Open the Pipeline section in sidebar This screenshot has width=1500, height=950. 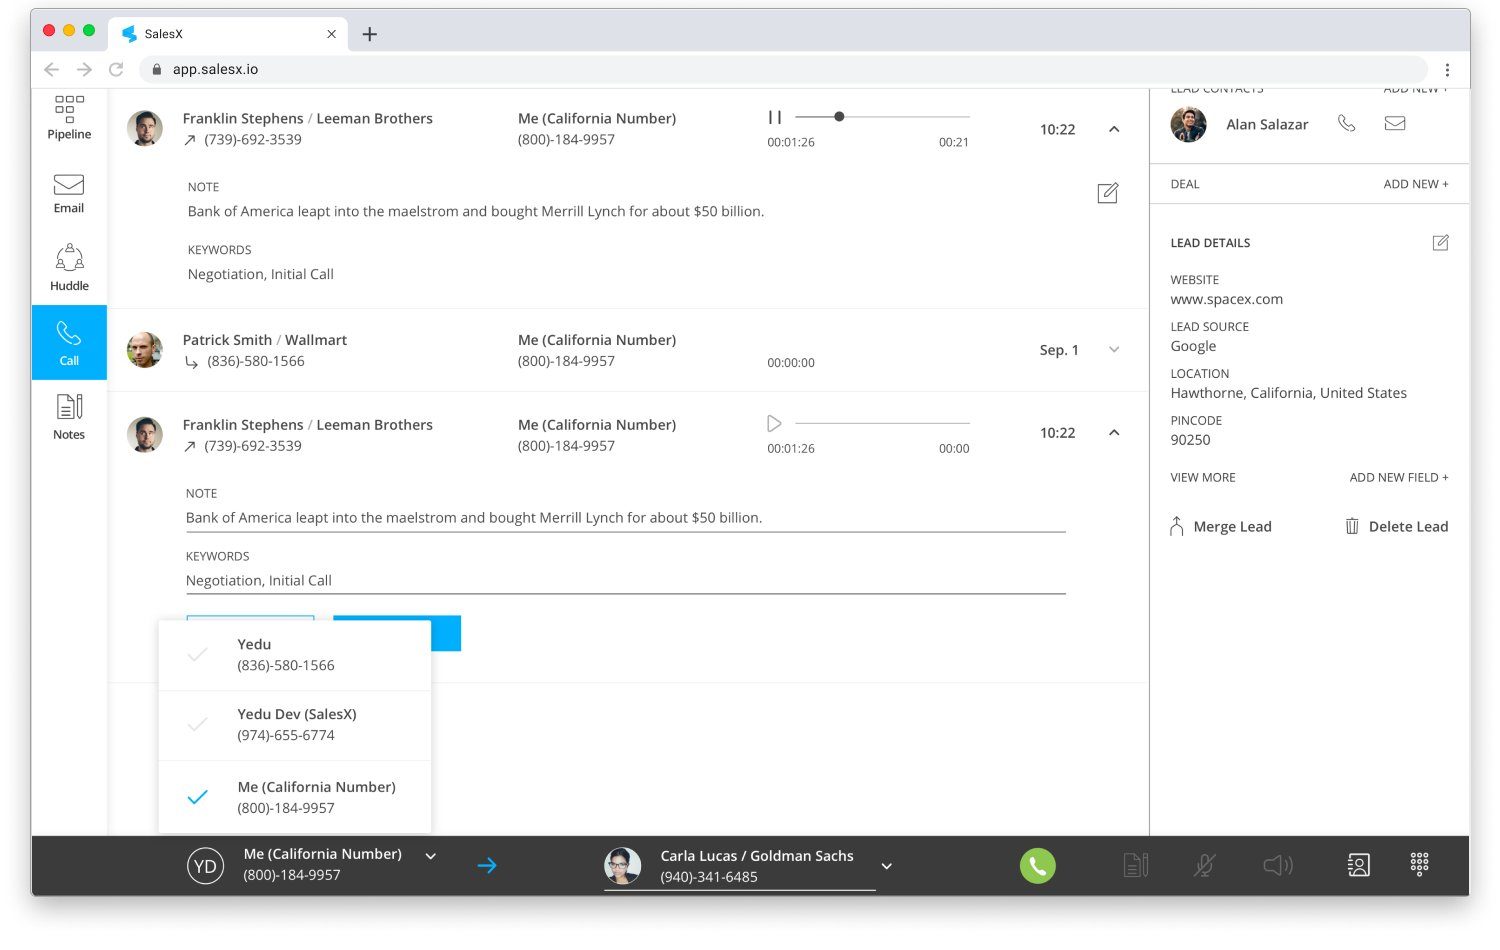(x=69, y=118)
